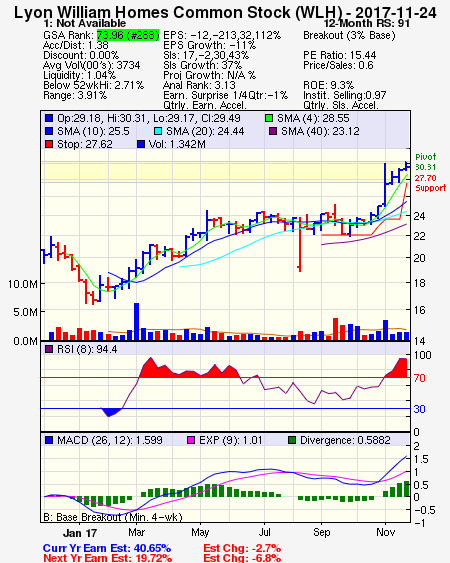Click the purple RSI (8) legend swatch
The image size is (450, 563).
click(49, 349)
